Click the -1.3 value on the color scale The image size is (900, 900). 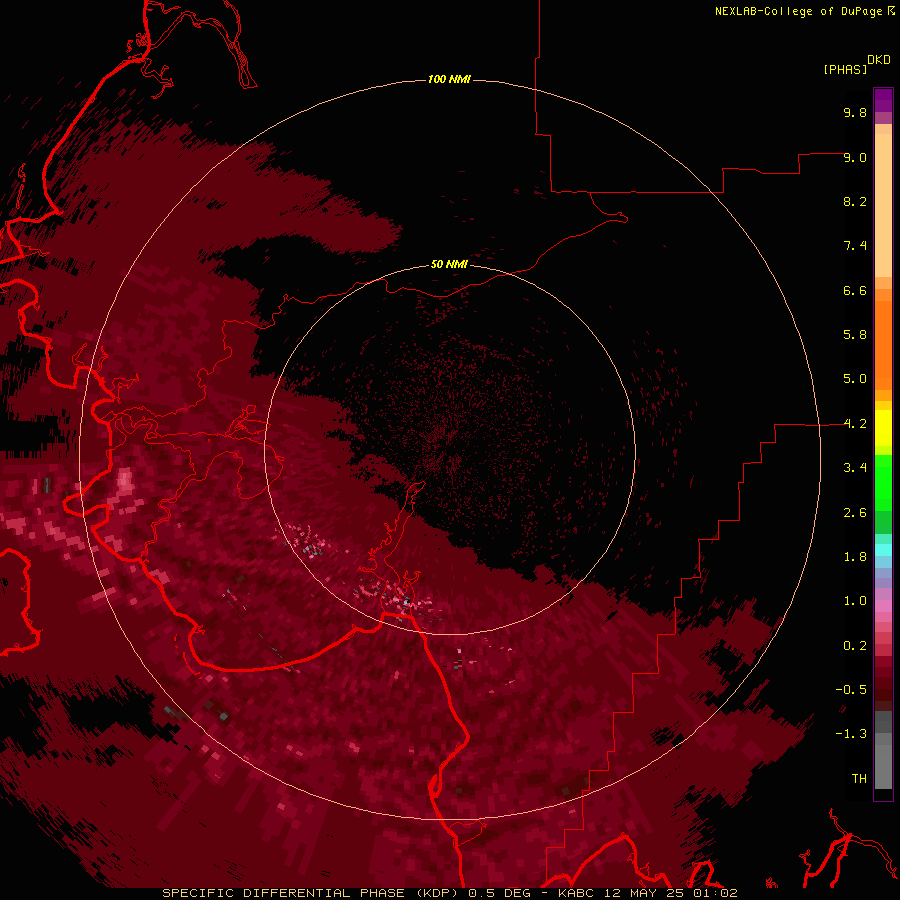[x=851, y=734]
